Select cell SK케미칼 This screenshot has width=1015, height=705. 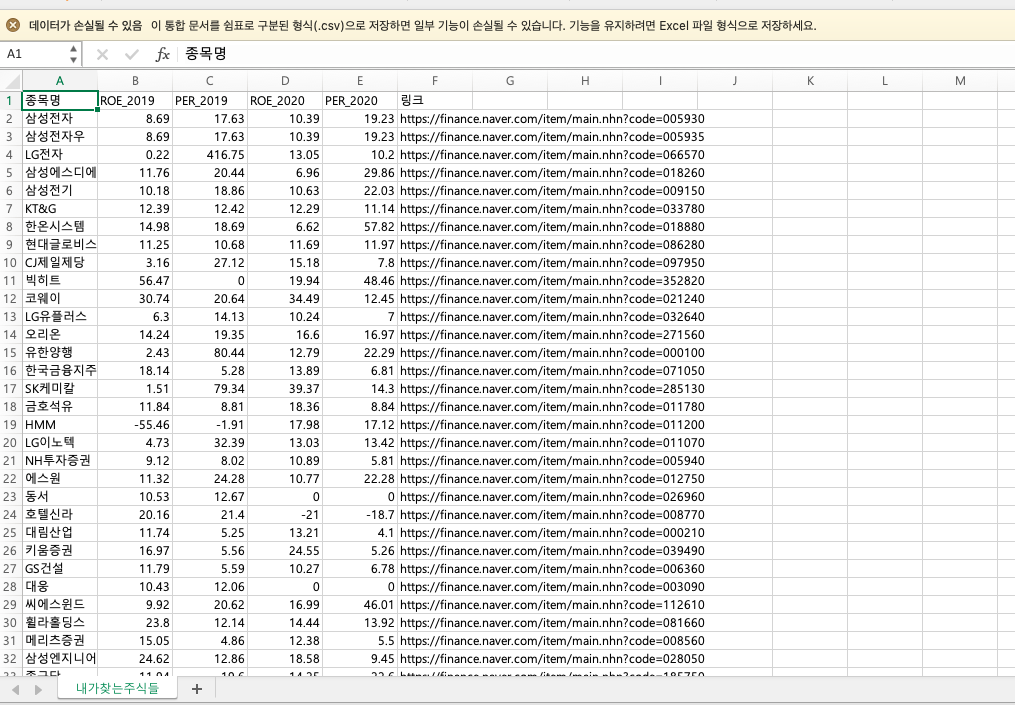[x=60, y=388]
